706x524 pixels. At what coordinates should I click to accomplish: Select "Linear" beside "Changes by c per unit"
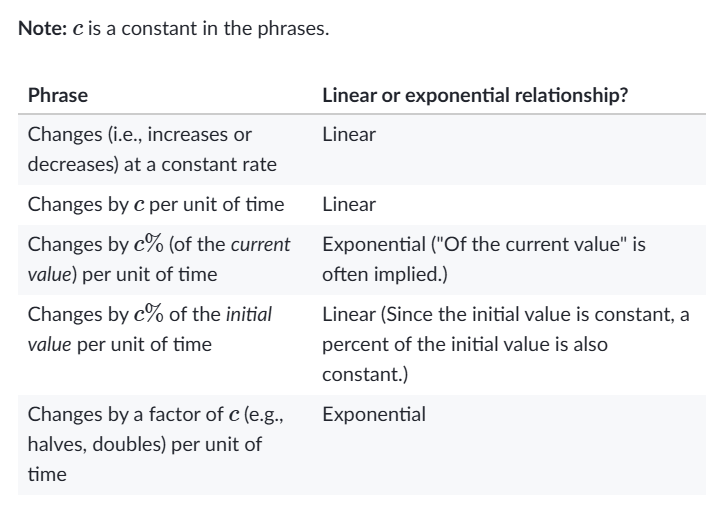[349, 205]
